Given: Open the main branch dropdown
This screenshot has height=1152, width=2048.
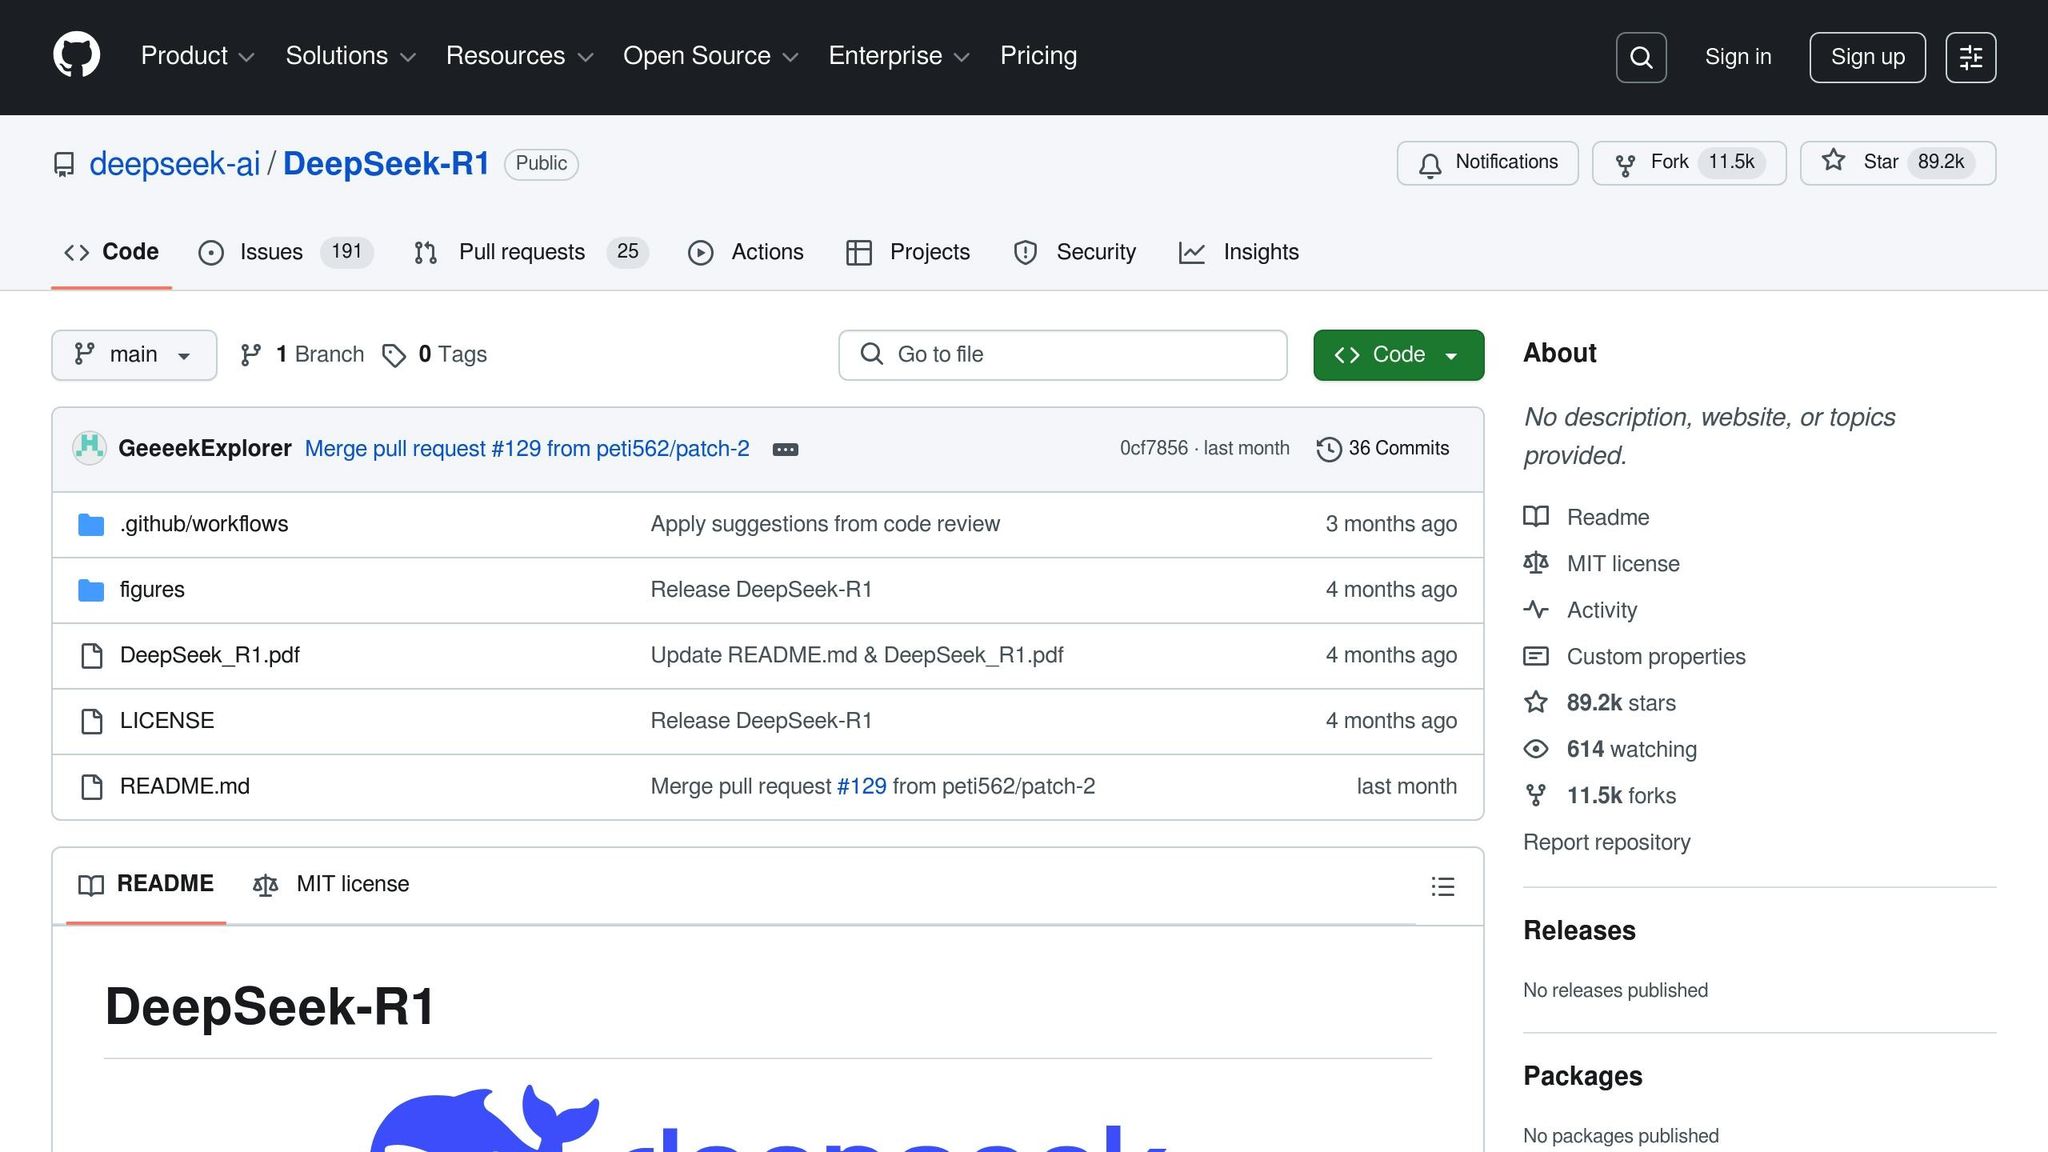Looking at the screenshot, I should click(x=133, y=355).
